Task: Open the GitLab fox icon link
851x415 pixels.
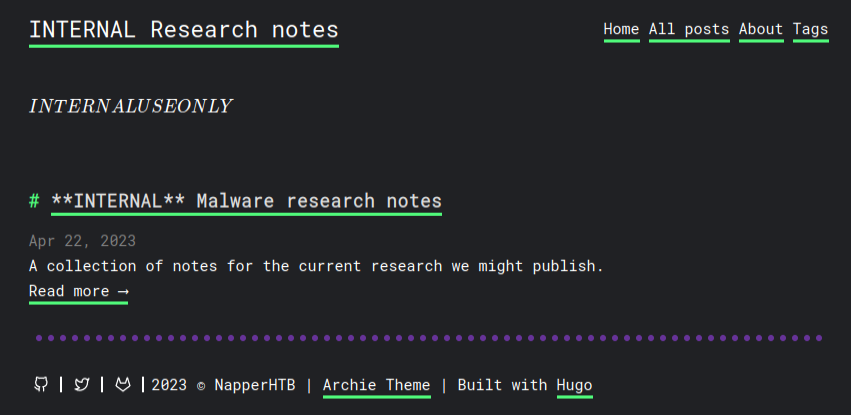Action: pos(123,384)
